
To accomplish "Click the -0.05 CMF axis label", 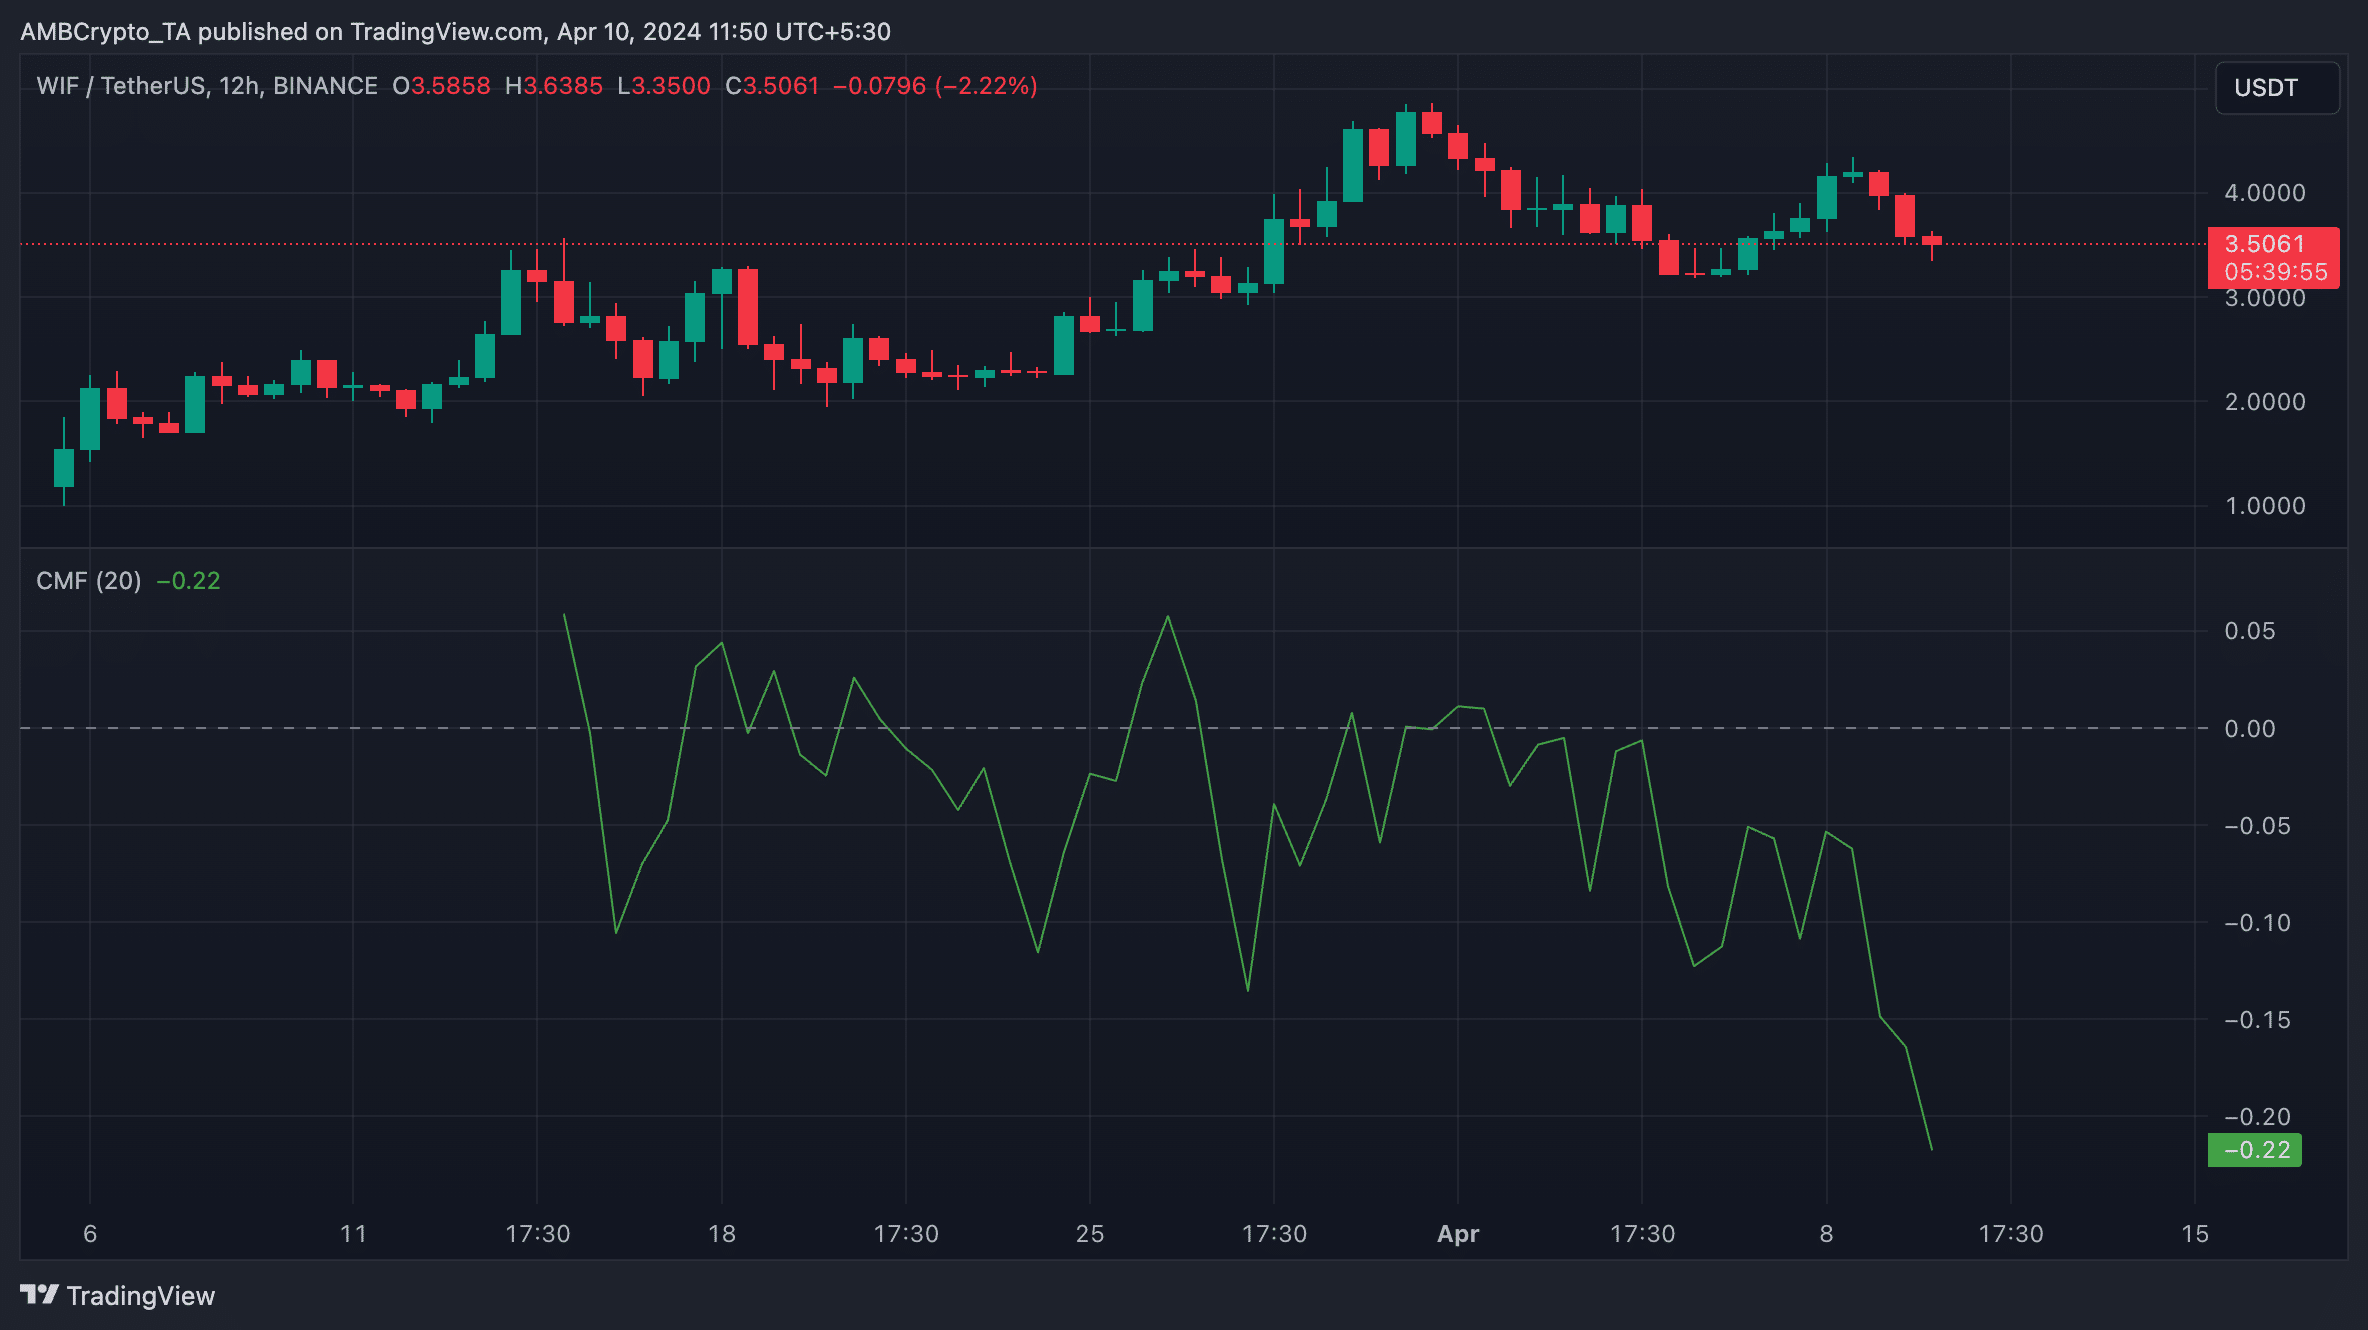I will point(2256,826).
